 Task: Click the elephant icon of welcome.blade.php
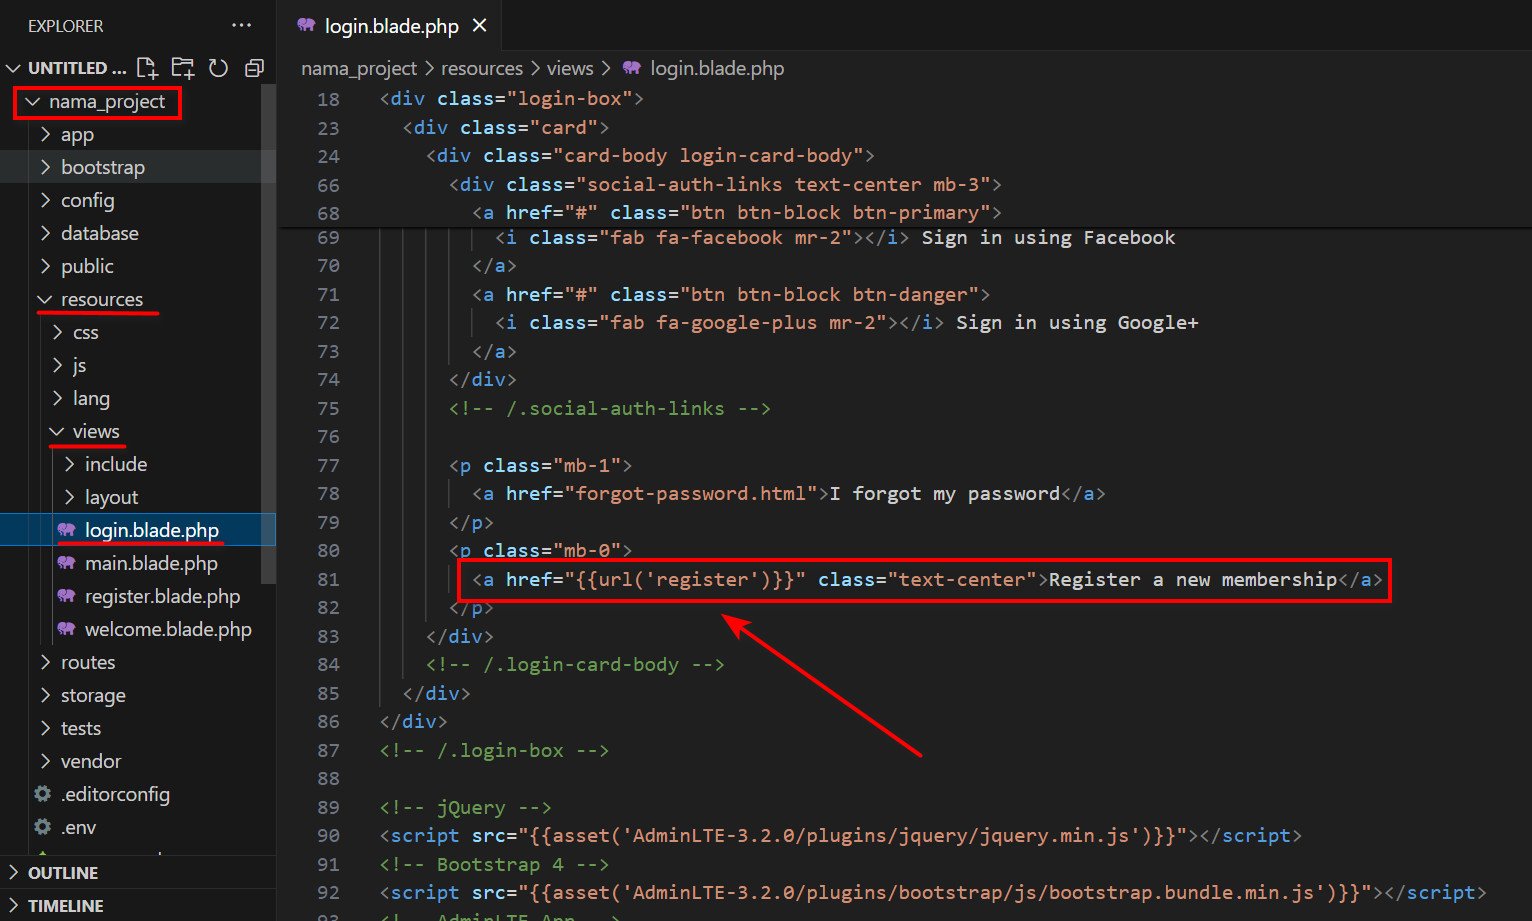coord(66,629)
